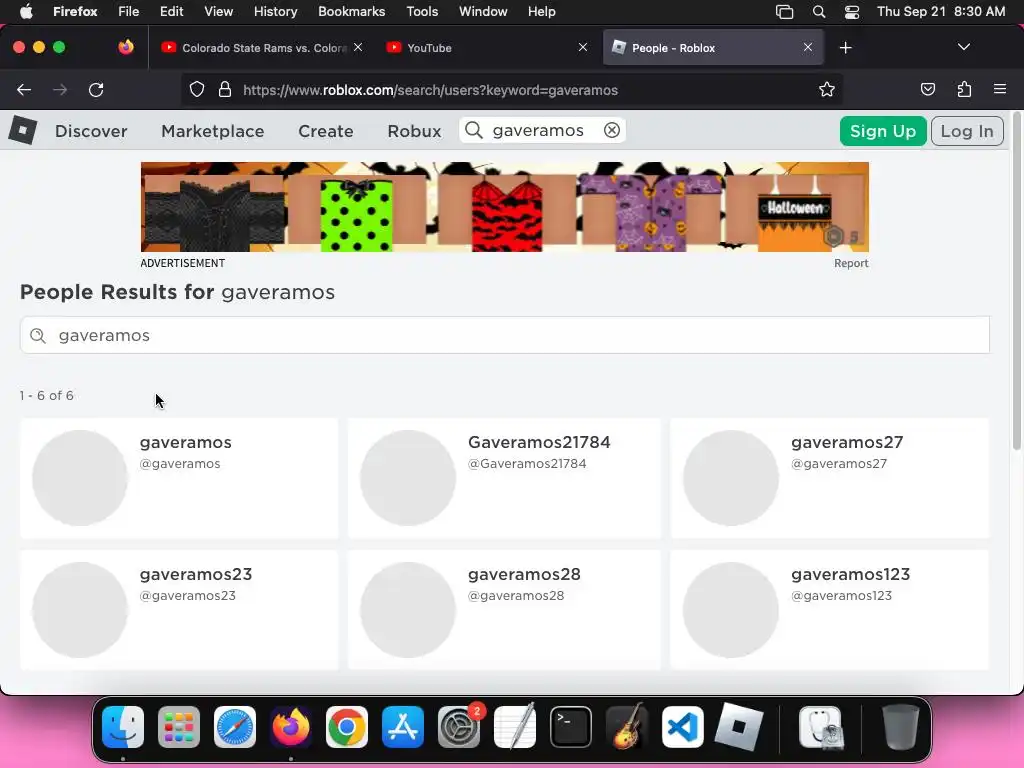Image resolution: width=1024 pixels, height=768 pixels.
Task: Click the Halloween advertisement banner
Action: 504,207
